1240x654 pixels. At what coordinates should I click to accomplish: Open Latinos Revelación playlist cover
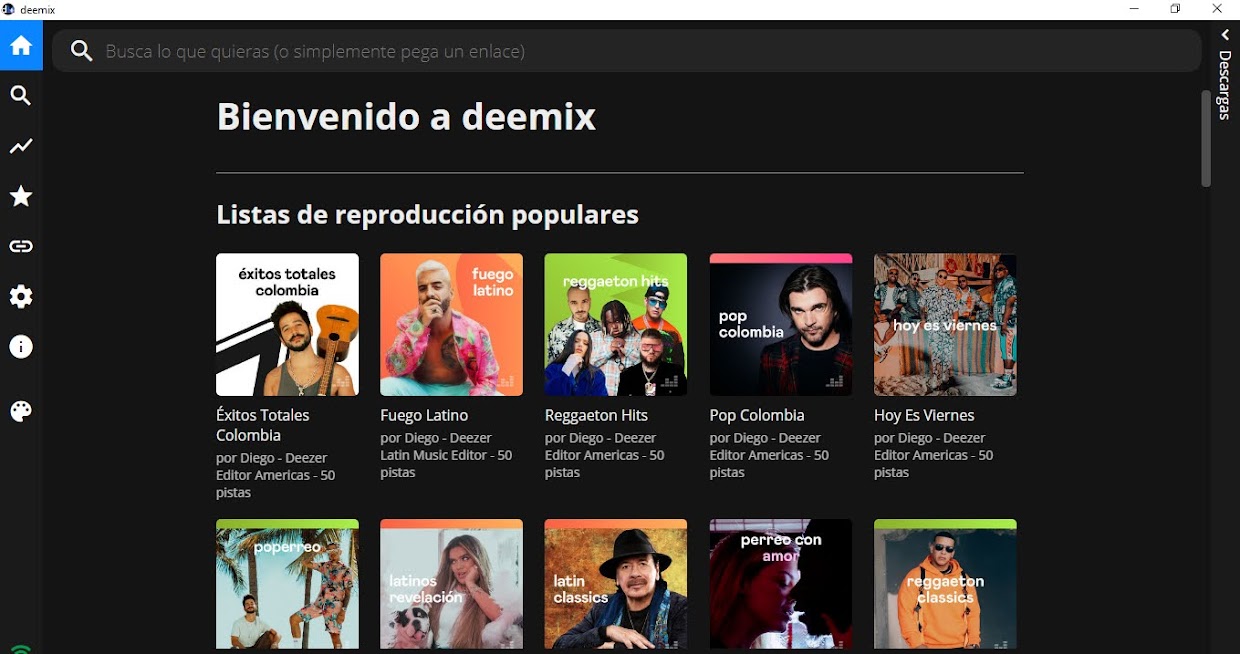(451, 585)
